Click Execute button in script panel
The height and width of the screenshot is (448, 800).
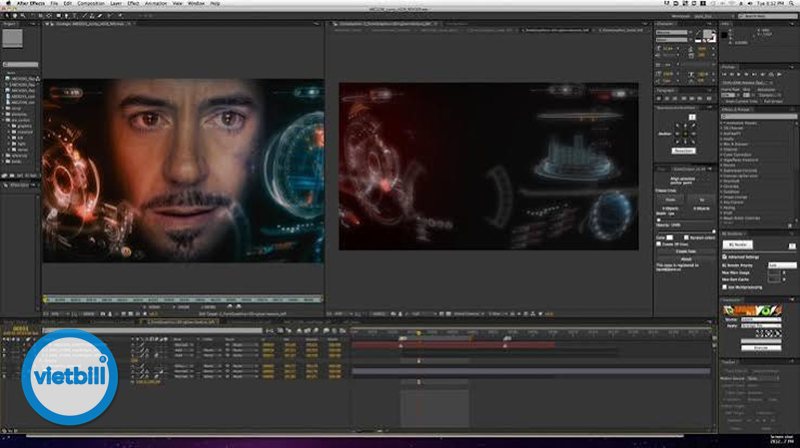[x=761, y=347]
